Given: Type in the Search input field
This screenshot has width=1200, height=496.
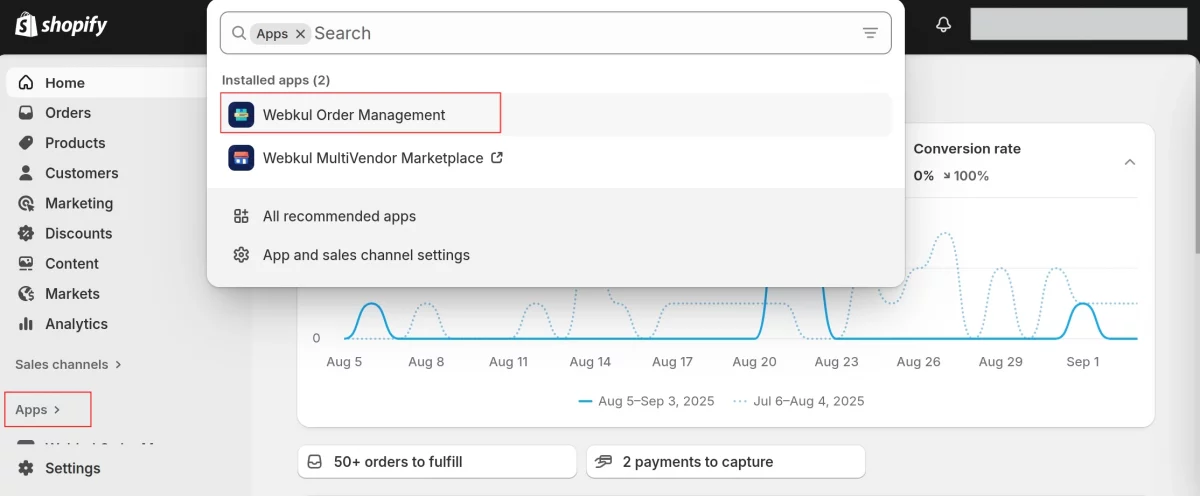Looking at the screenshot, I should (580, 33).
